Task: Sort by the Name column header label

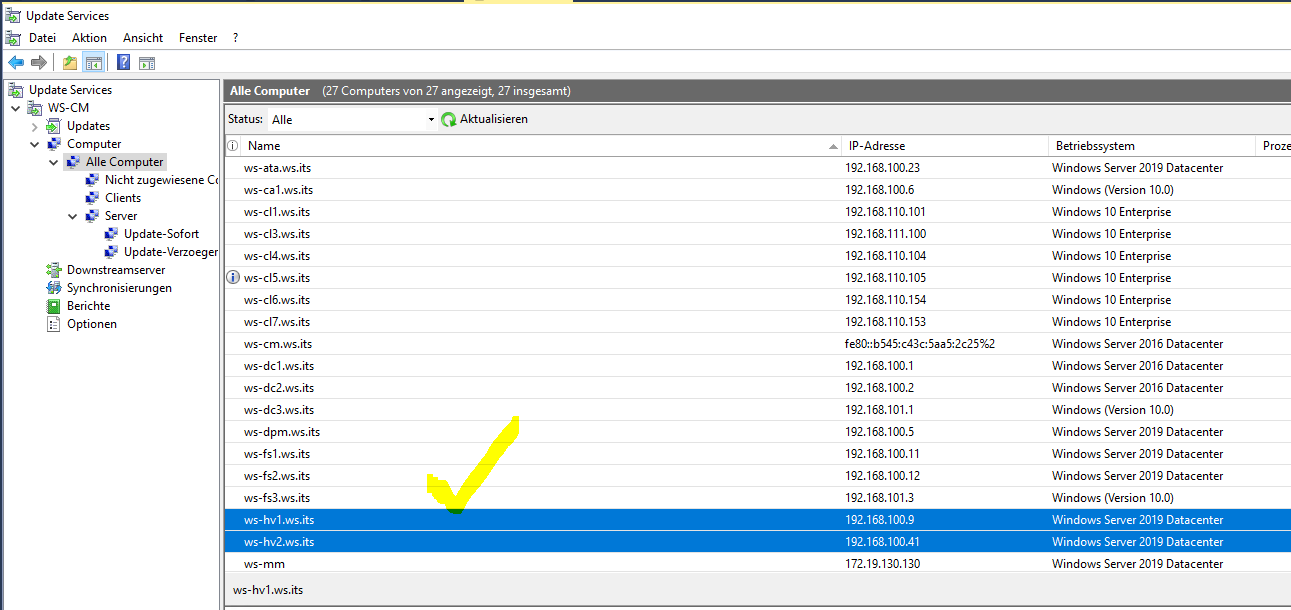Action: click(264, 146)
